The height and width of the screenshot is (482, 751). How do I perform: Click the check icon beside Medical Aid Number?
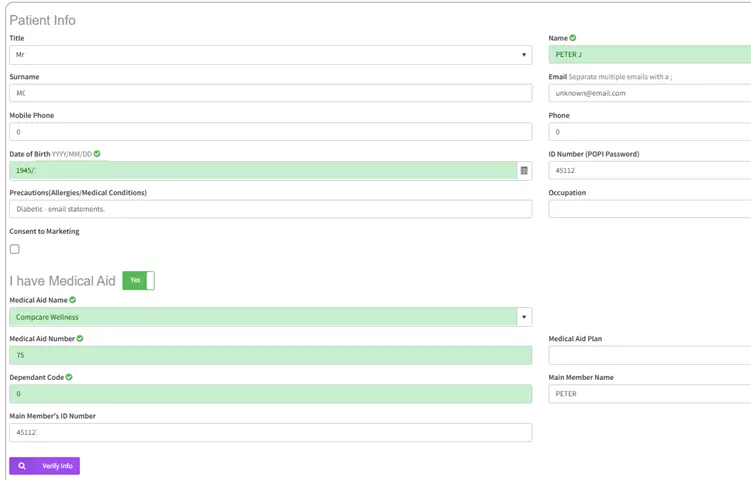[80, 338]
